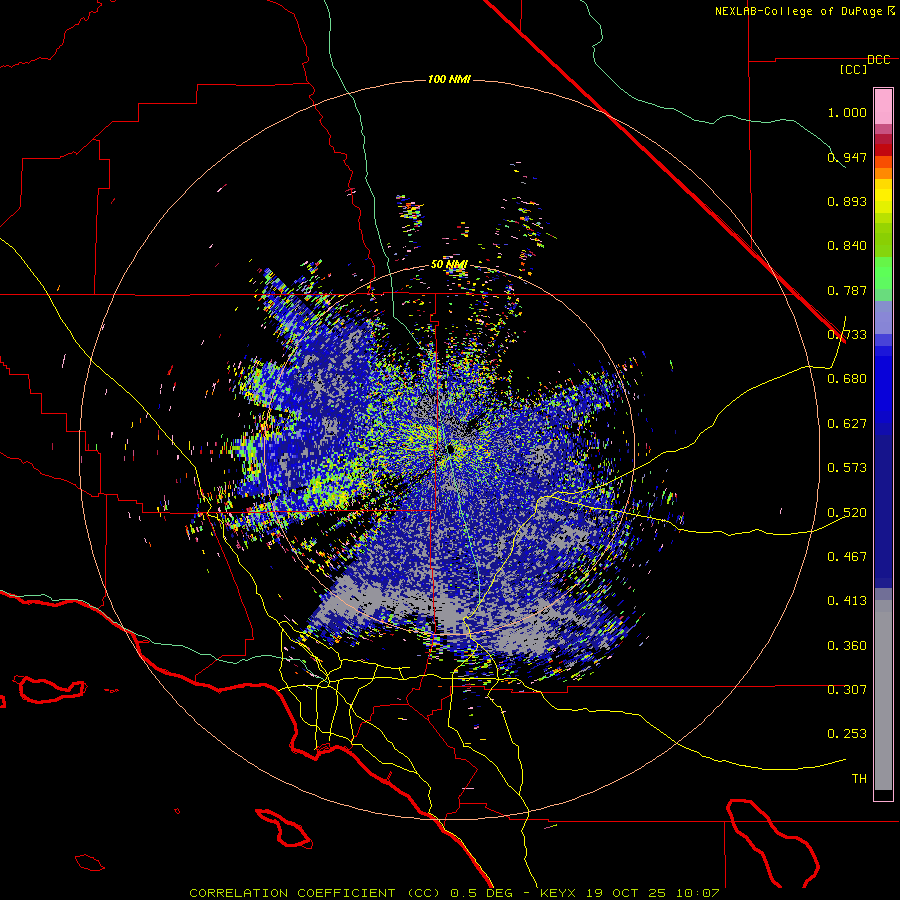Viewport: 900px width, 900px height.
Task: Click the 0.467 scale value
Action: click(847, 557)
